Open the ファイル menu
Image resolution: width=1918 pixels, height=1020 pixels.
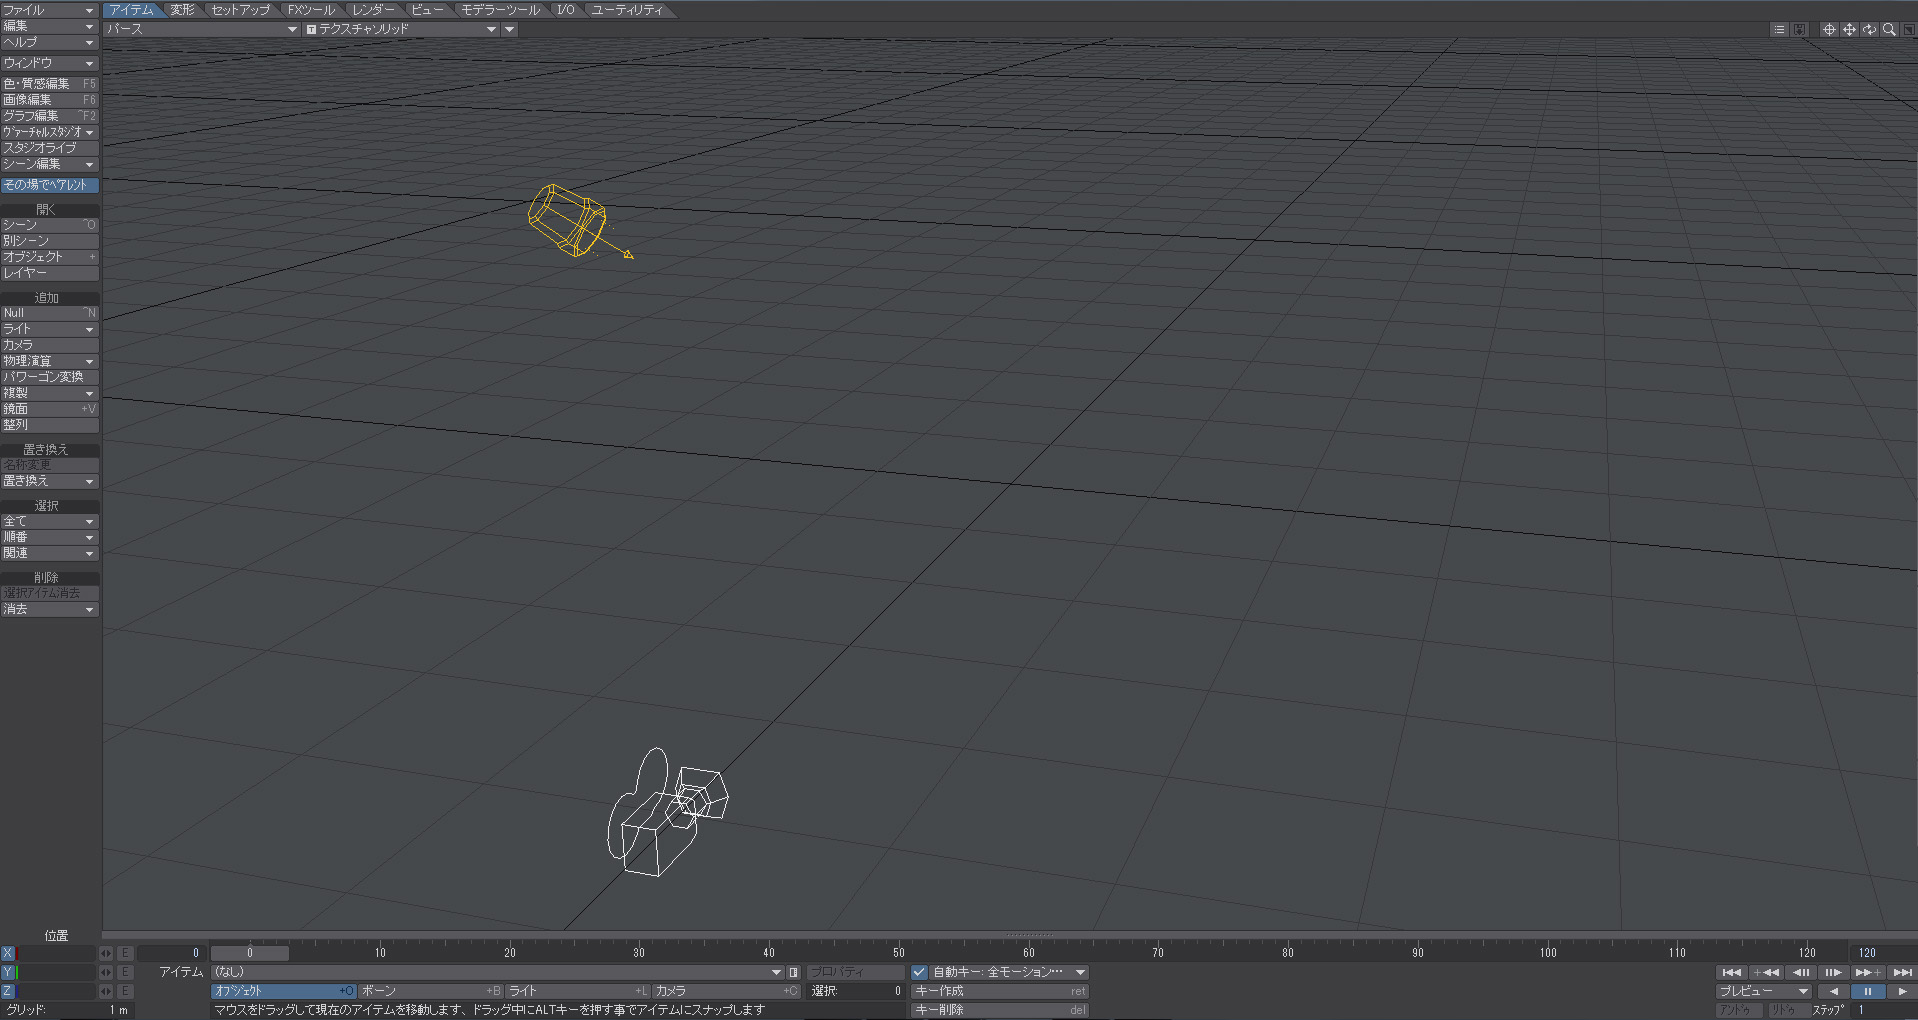tap(48, 10)
